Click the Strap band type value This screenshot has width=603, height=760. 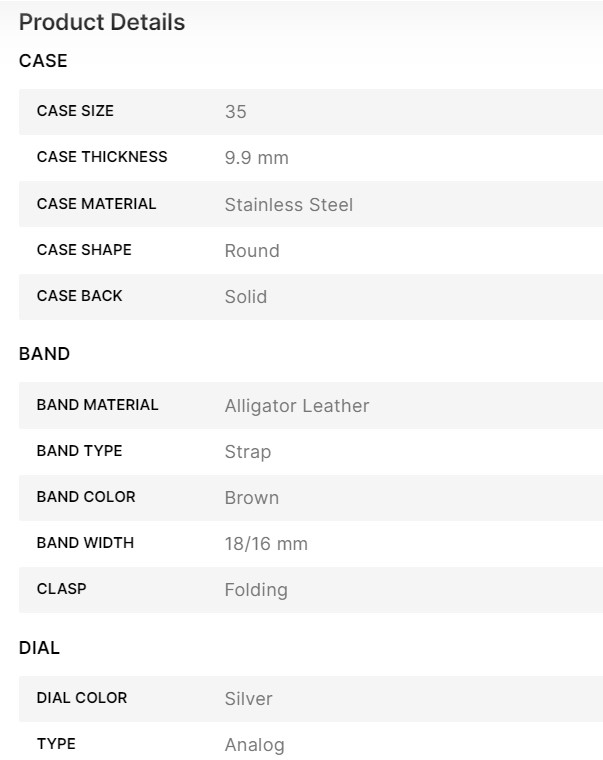point(248,452)
